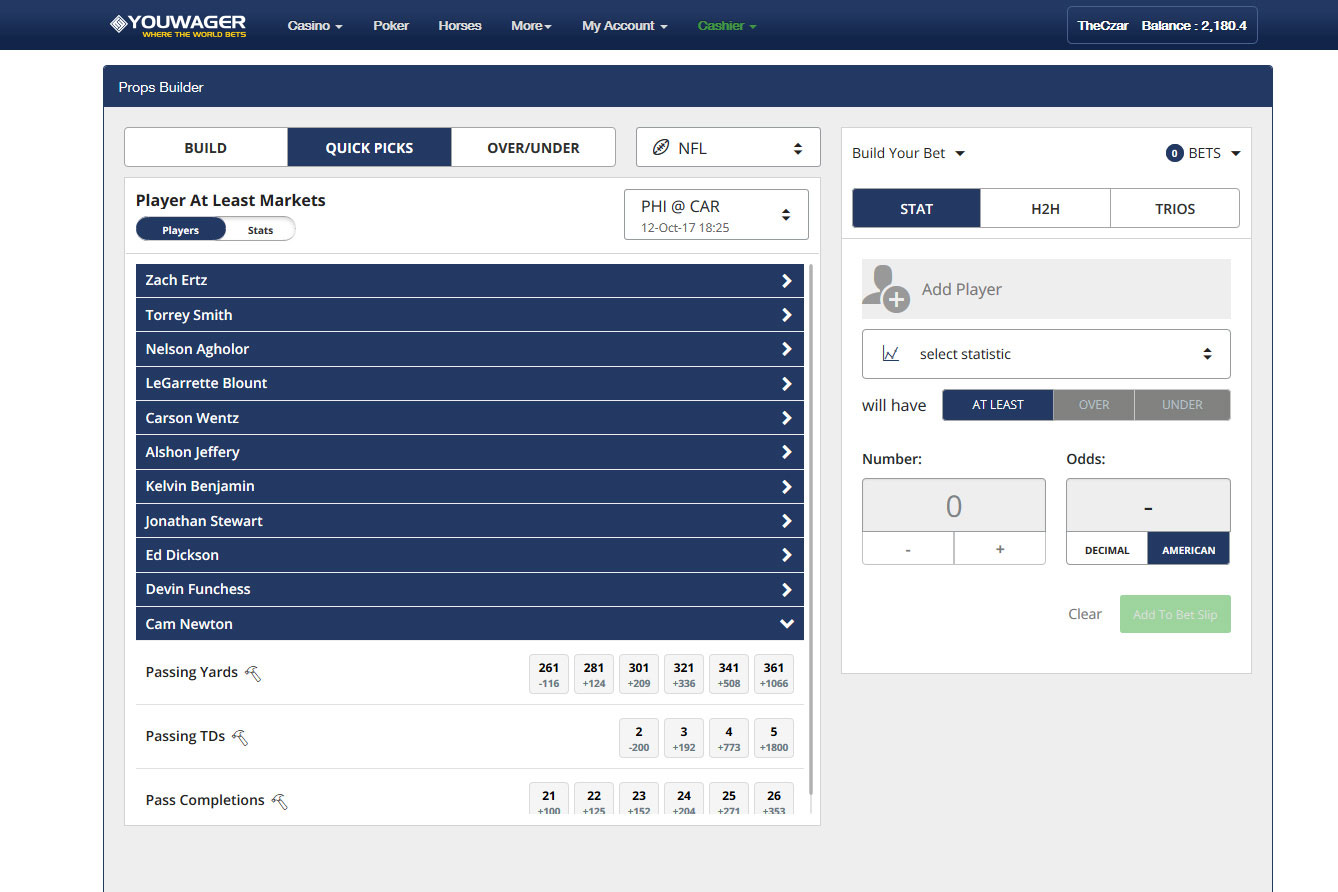The height and width of the screenshot is (892, 1338).
Task: Click the bets count badge
Action: coord(1174,153)
